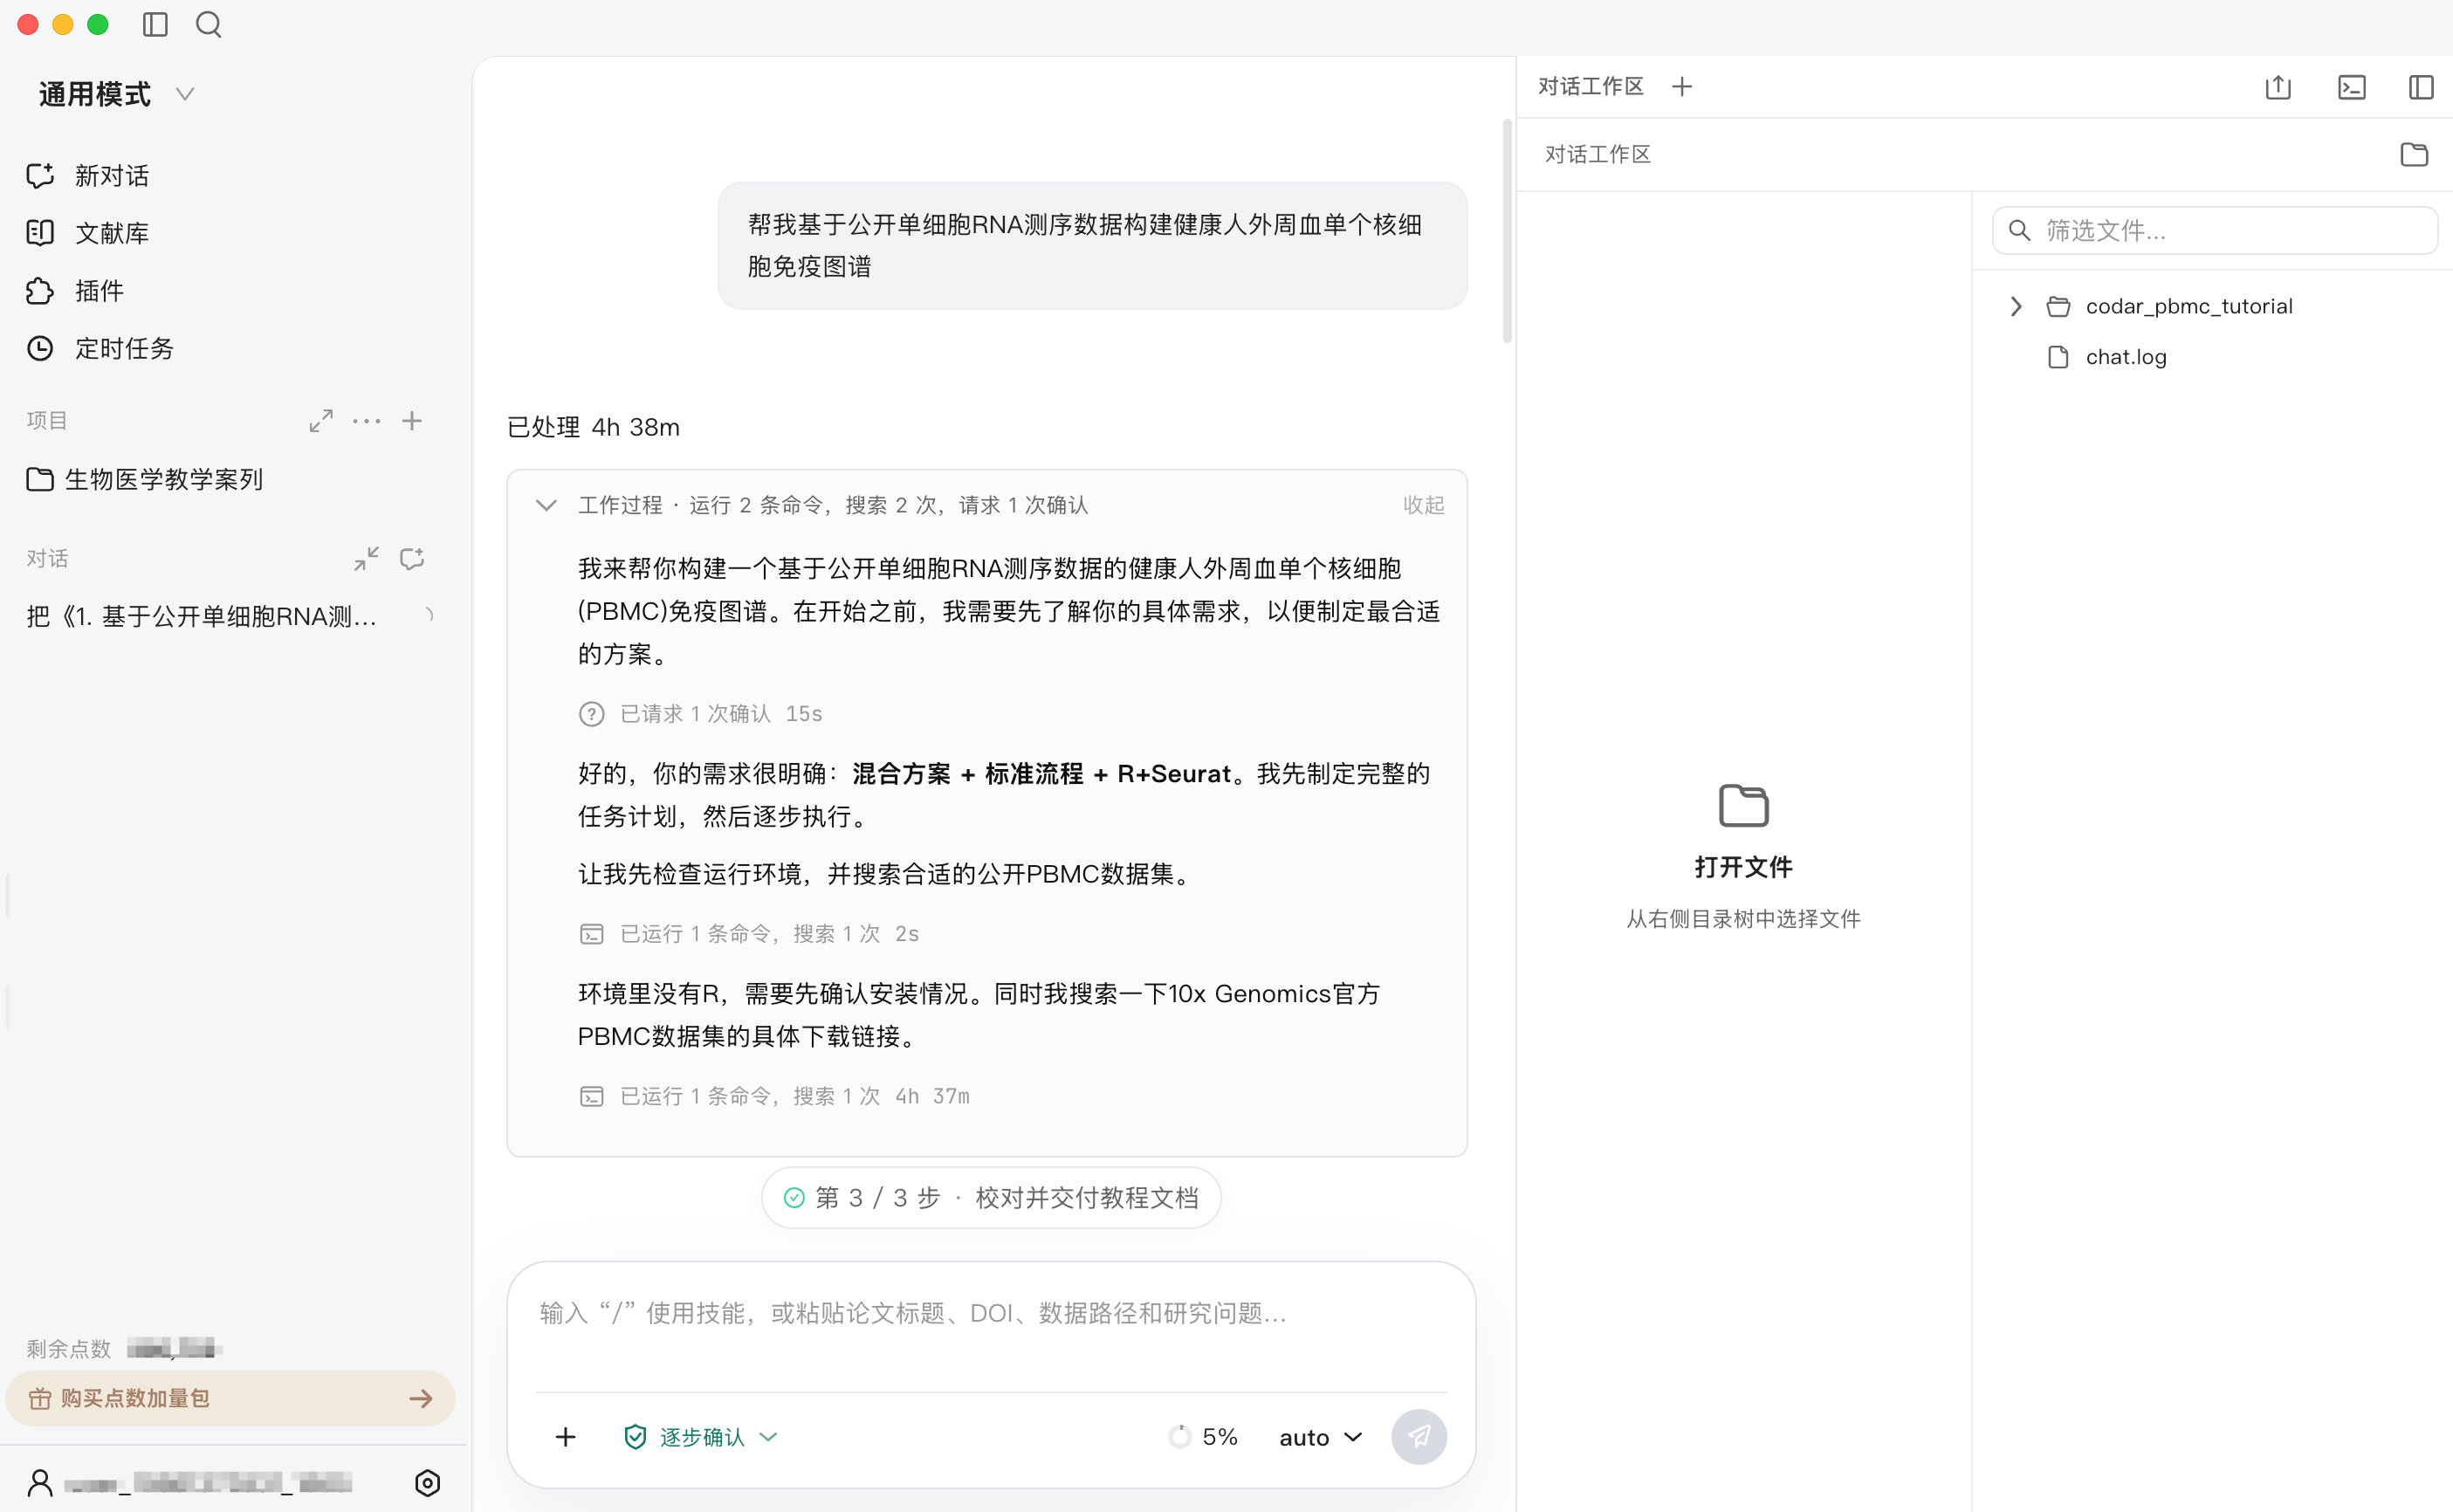The image size is (2453, 1512).
Task: Open the 文献库 literature library
Action: coord(88,233)
